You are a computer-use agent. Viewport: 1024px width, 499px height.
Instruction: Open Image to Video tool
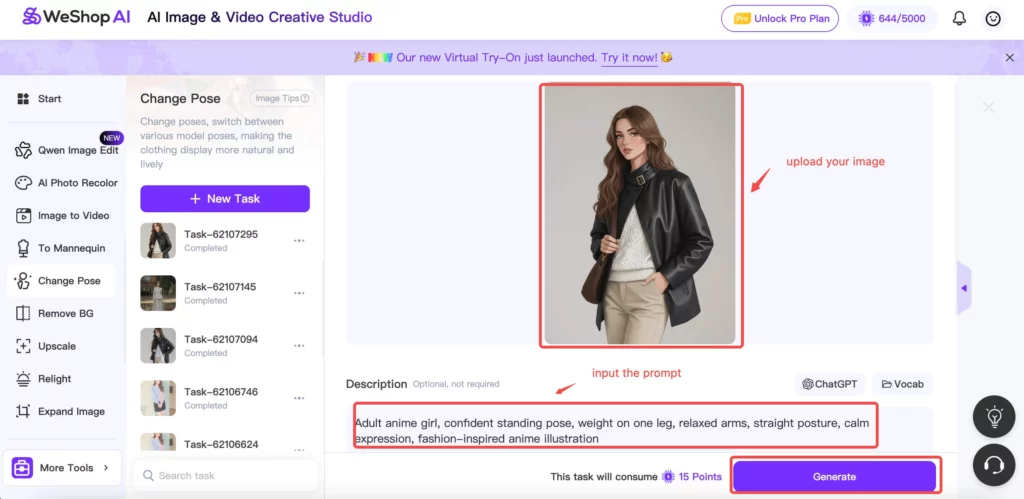[72, 215]
